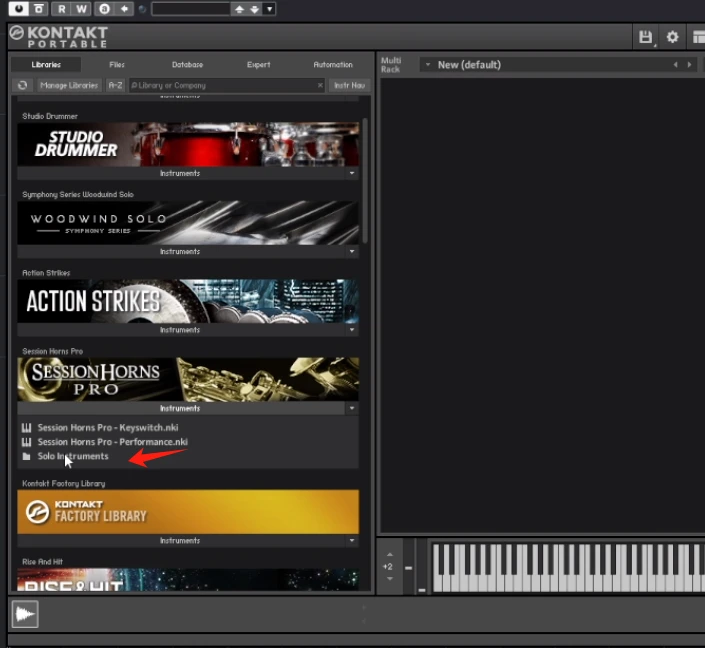Viewport: 705px width, 648px height.
Task: Click the Rise And Hit library banner
Action: tap(188, 580)
